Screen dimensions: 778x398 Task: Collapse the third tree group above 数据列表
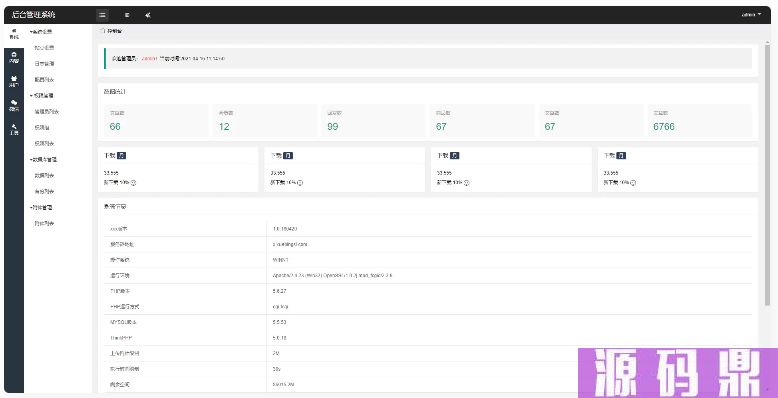pos(43,160)
